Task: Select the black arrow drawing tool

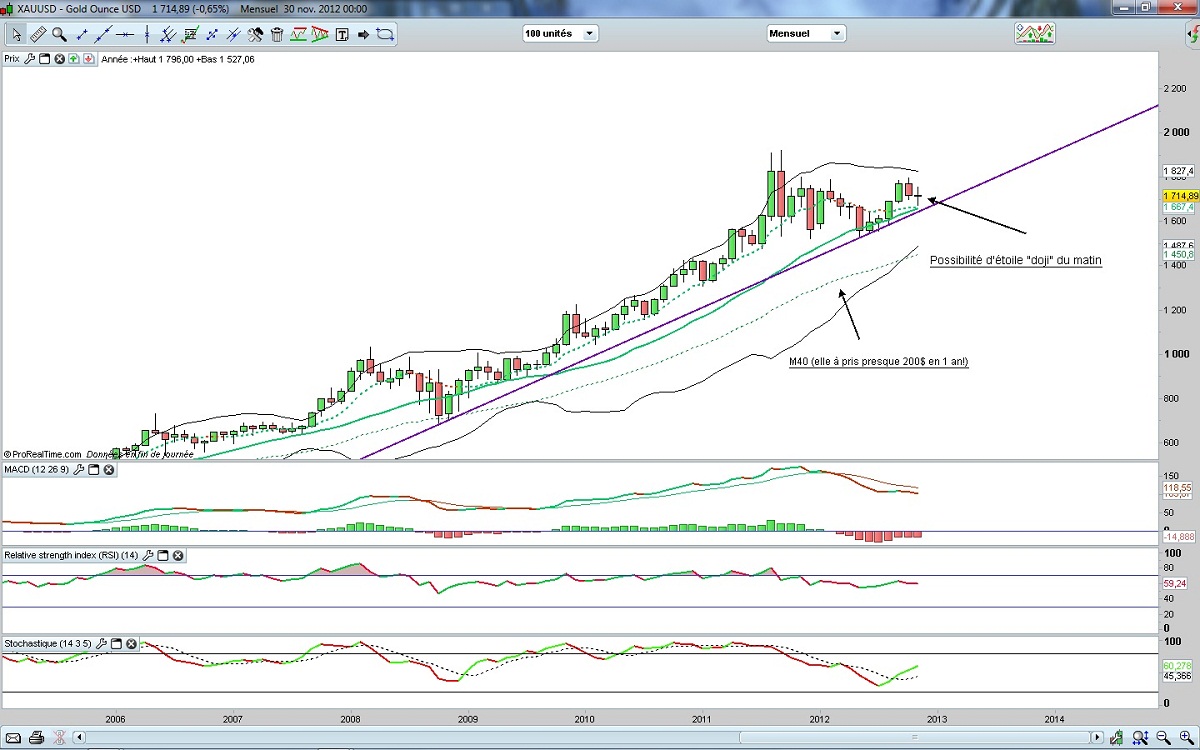Action: [x=363, y=34]
